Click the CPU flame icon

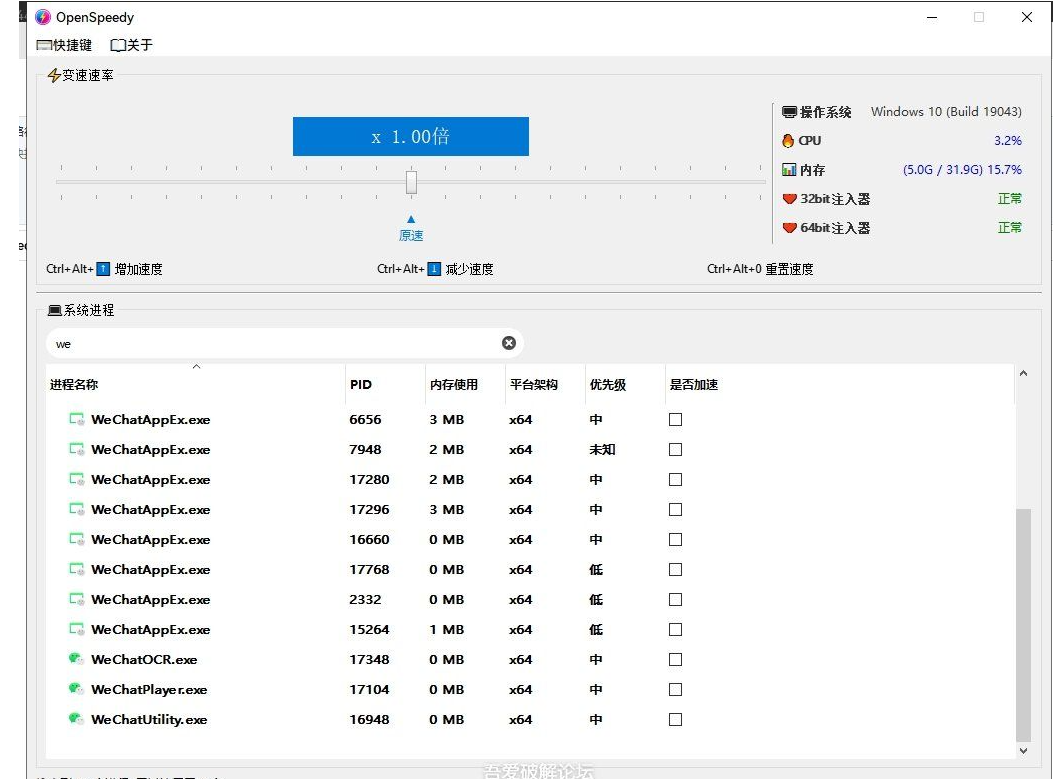788,141
